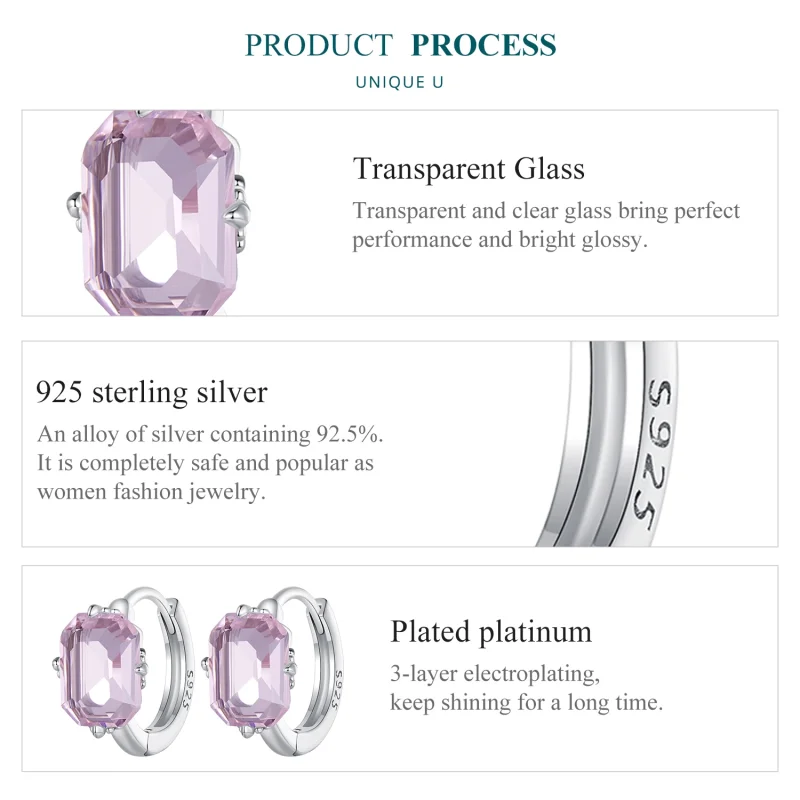800x800 pixels.
Task: Open the silver hoop close-up image
Action: point(640,443)
